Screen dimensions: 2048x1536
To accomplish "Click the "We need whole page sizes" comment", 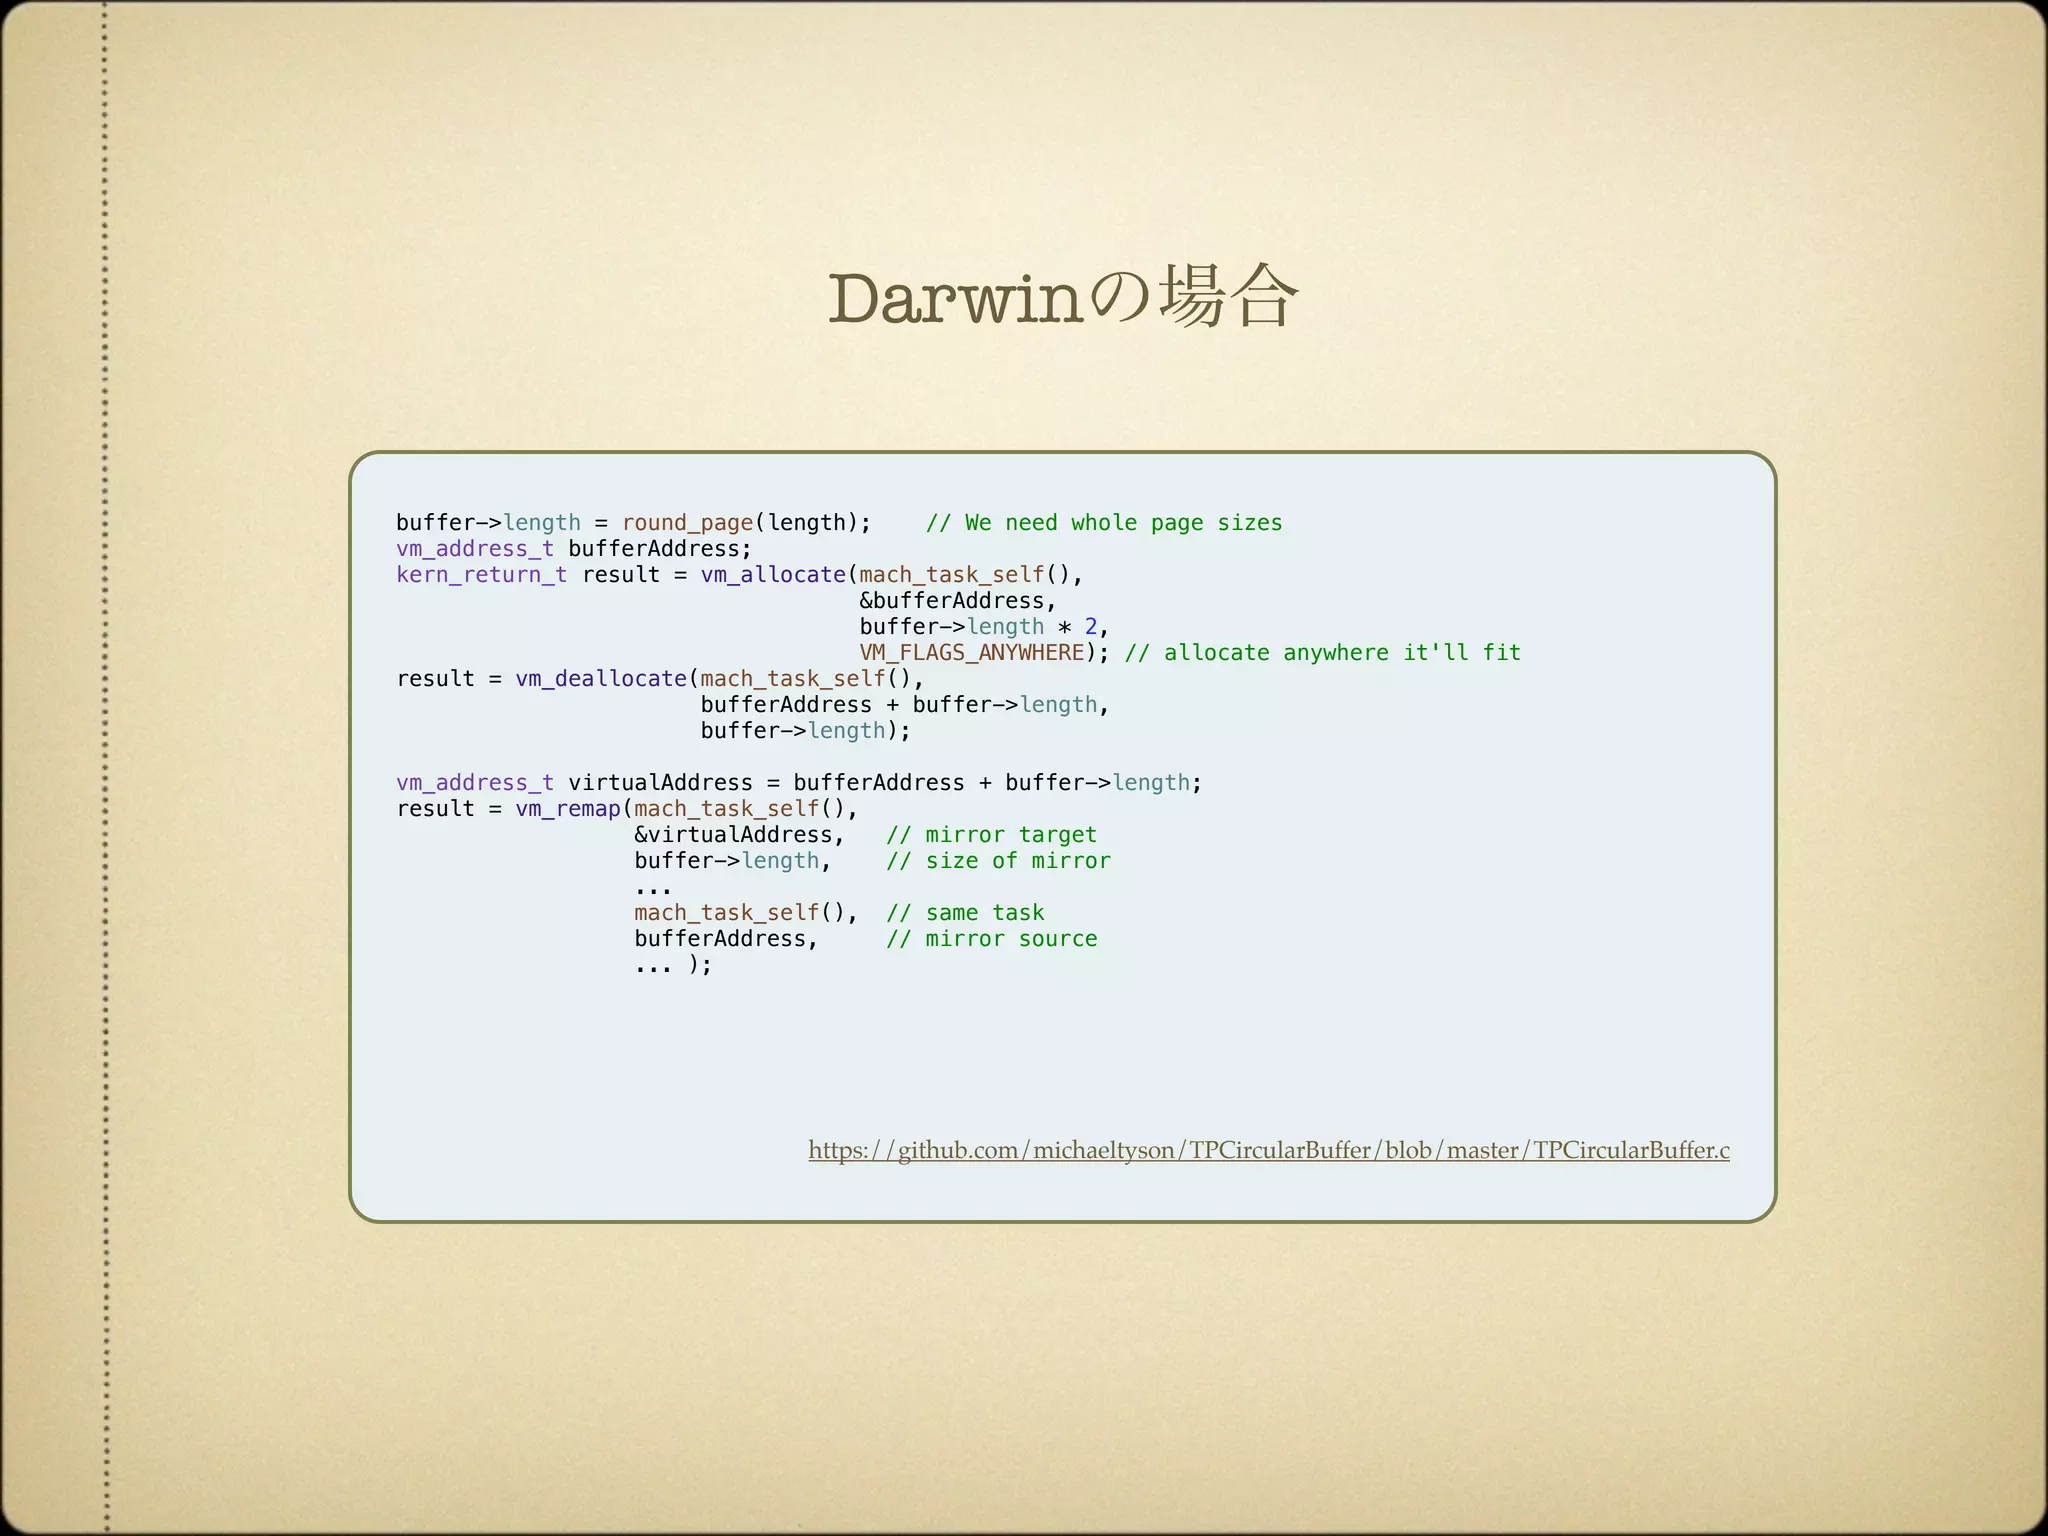I will coord(1104,523).
